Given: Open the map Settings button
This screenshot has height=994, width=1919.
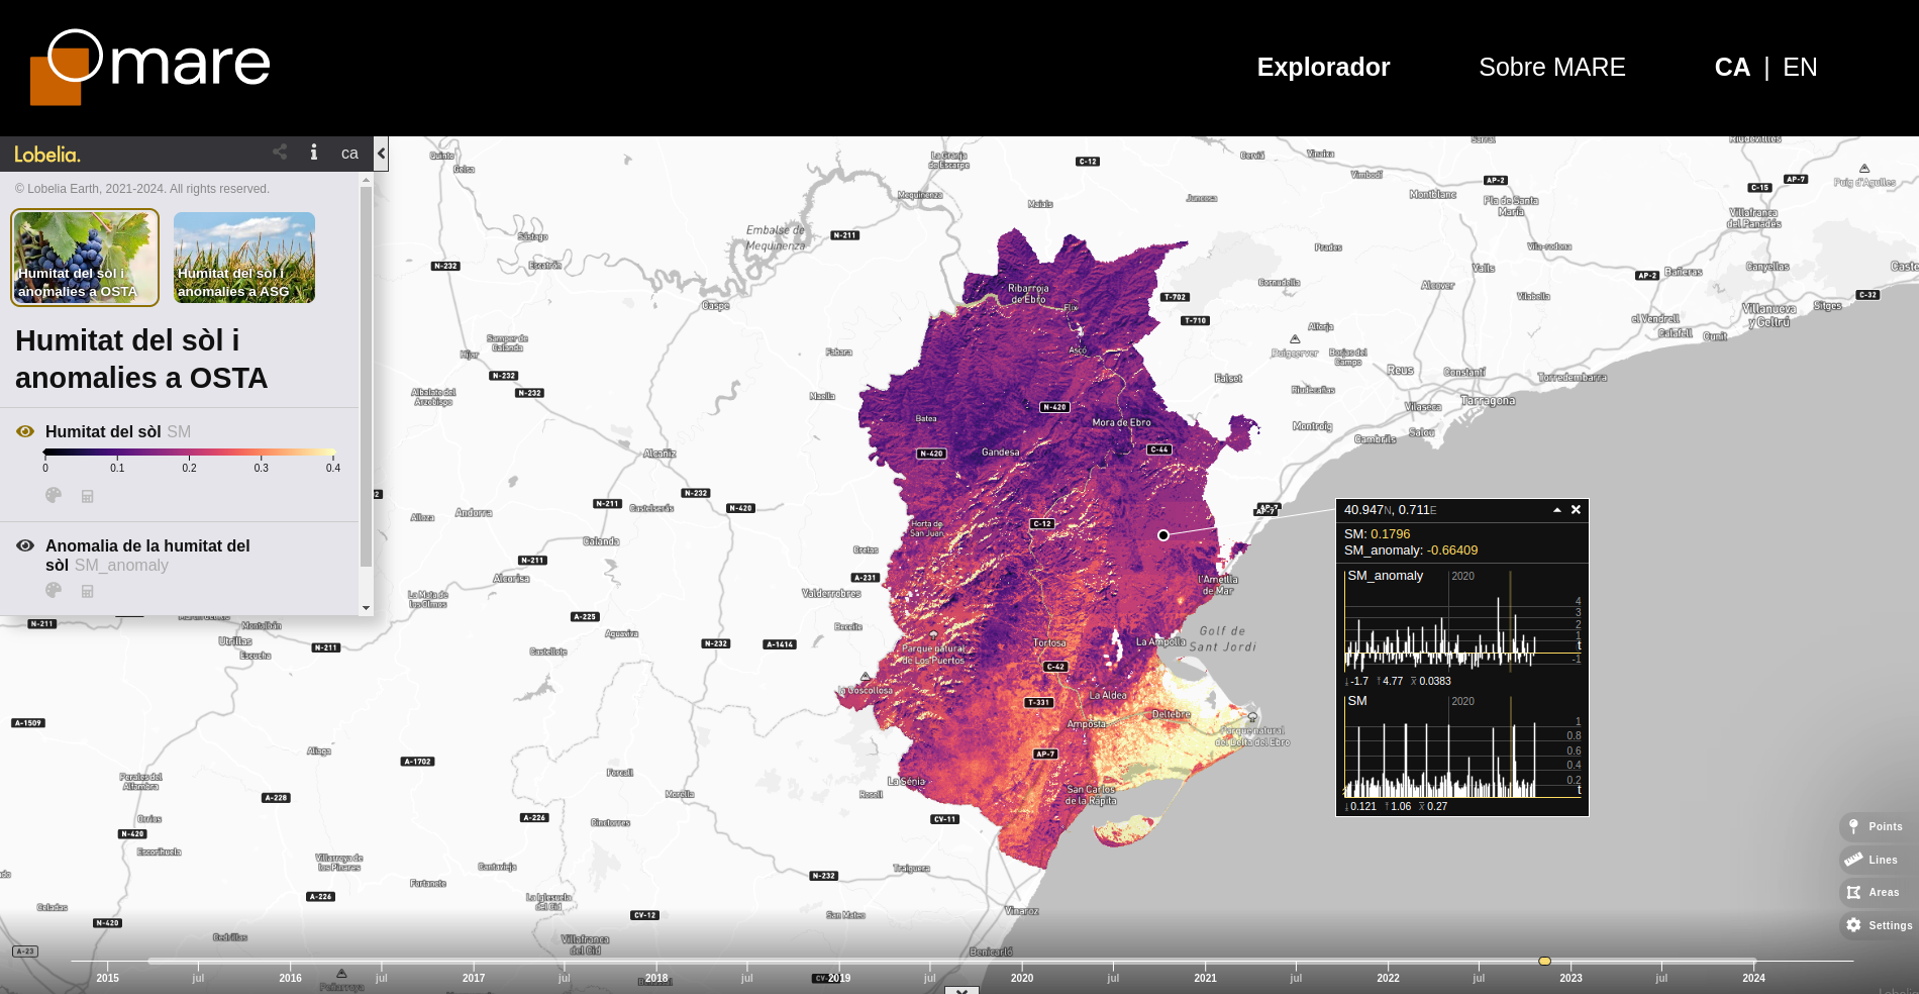Looking at the screenshot, I should coord(1879,925).
